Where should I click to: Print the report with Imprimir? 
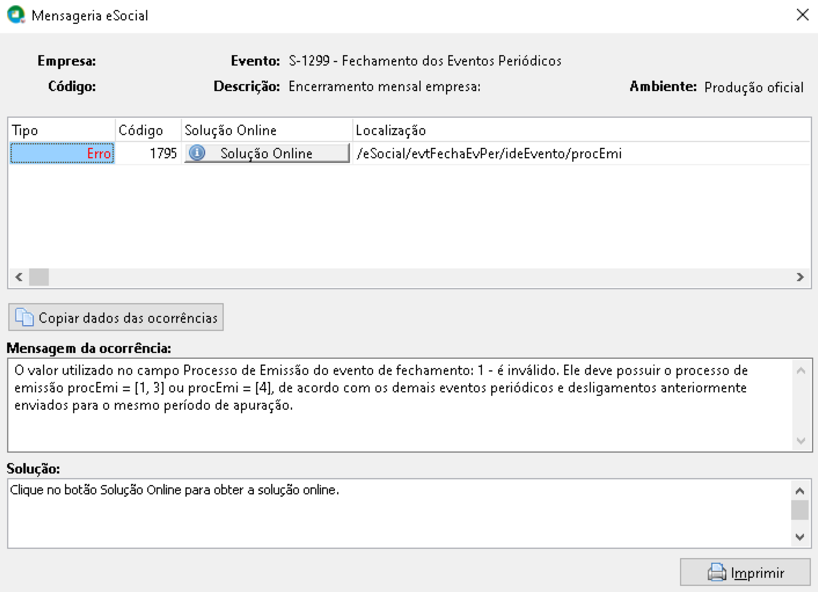coord(745,573)
